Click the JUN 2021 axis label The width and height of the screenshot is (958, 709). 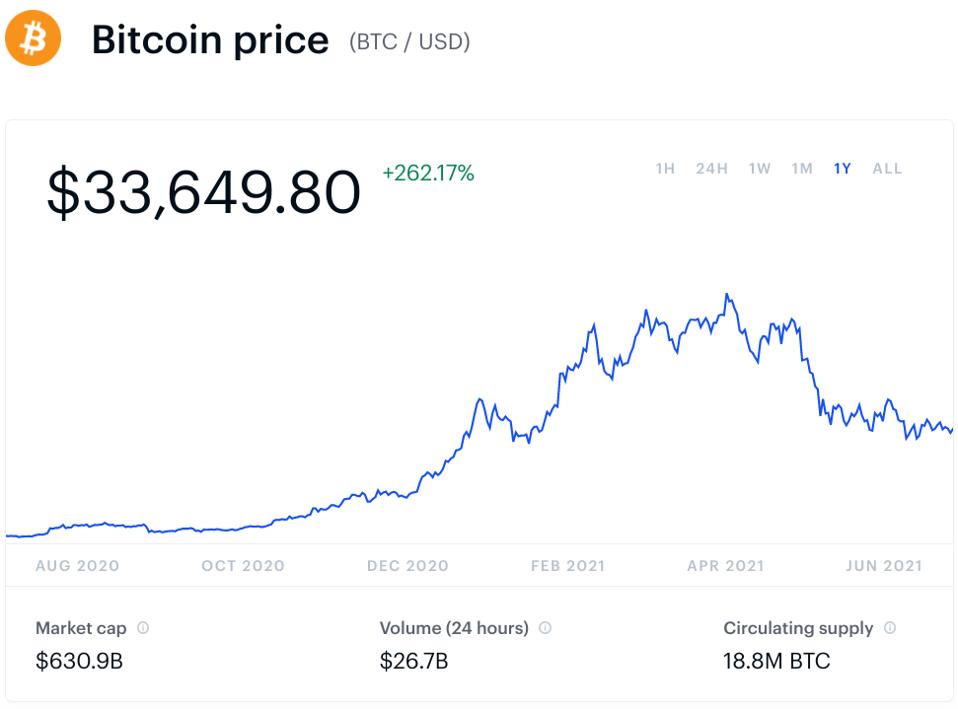point(883,566)
